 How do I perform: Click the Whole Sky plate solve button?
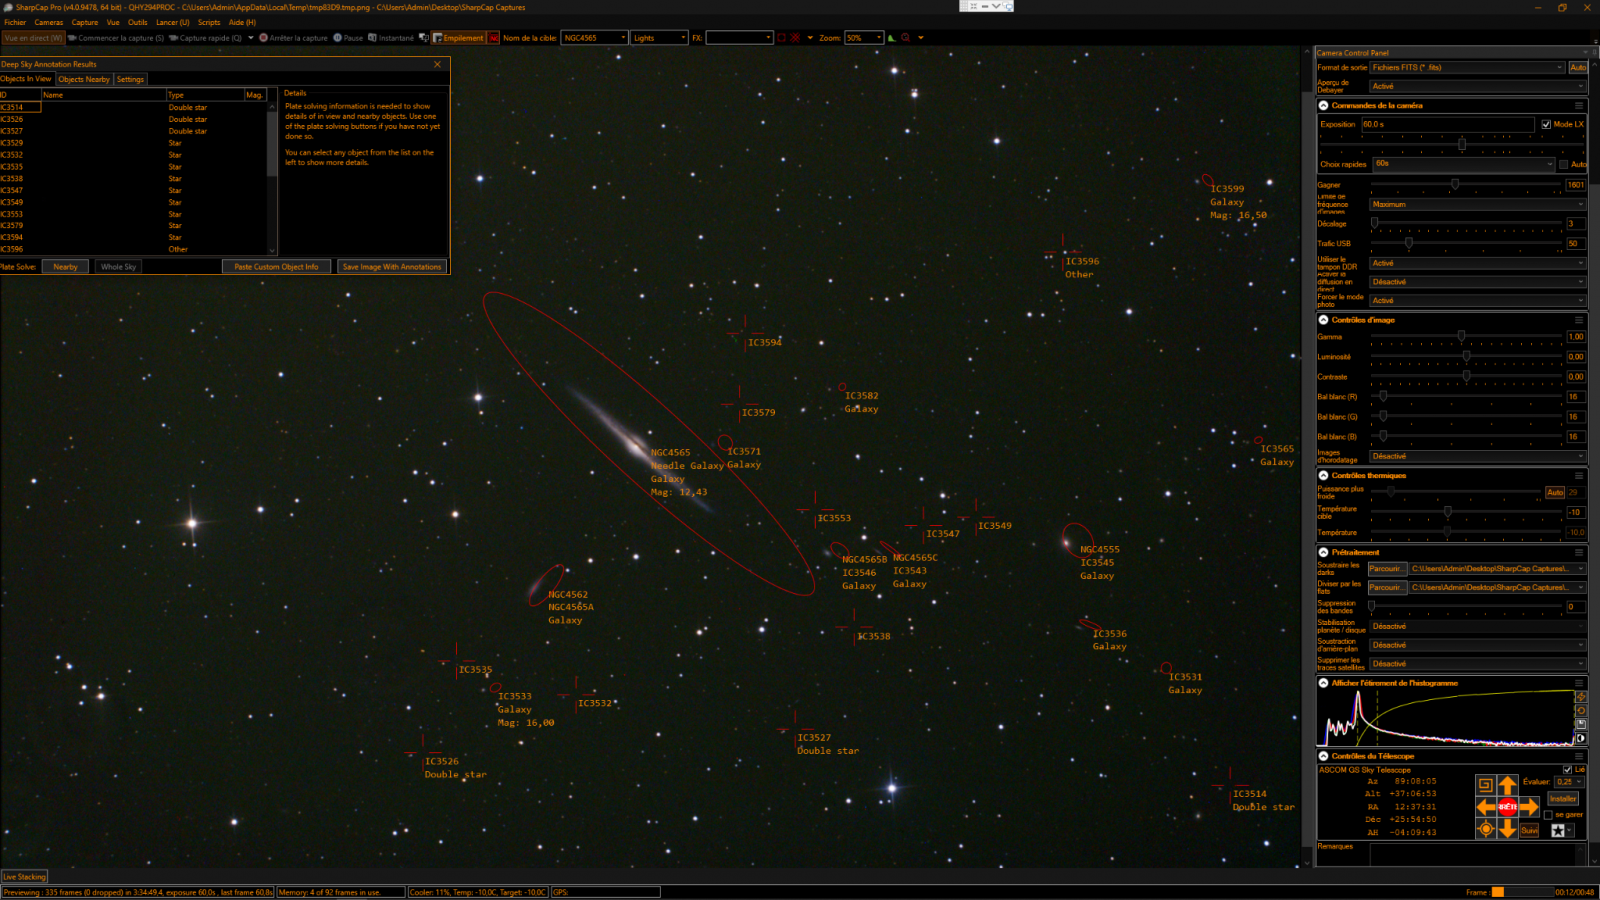(118, 267)
